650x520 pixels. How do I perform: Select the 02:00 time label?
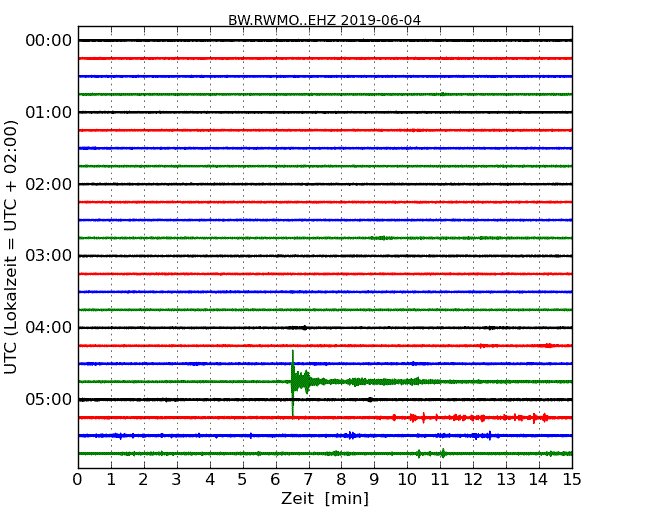point(49,184)
